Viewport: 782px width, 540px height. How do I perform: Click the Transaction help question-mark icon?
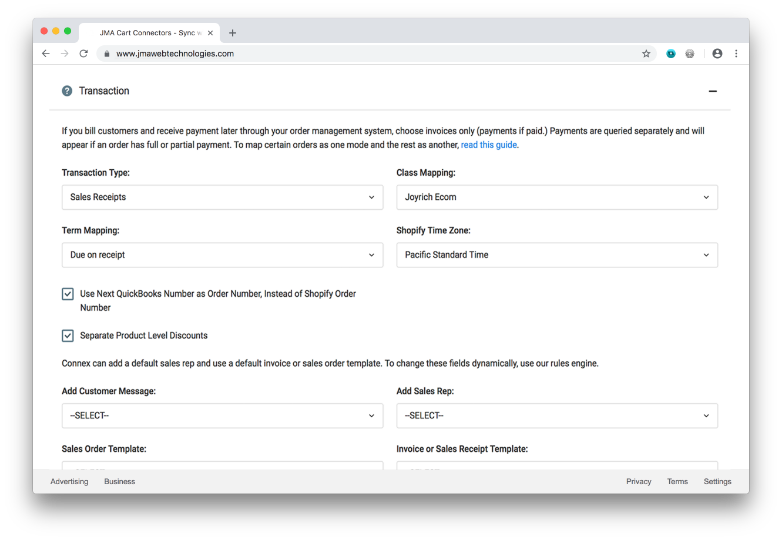tap(67, 91)
